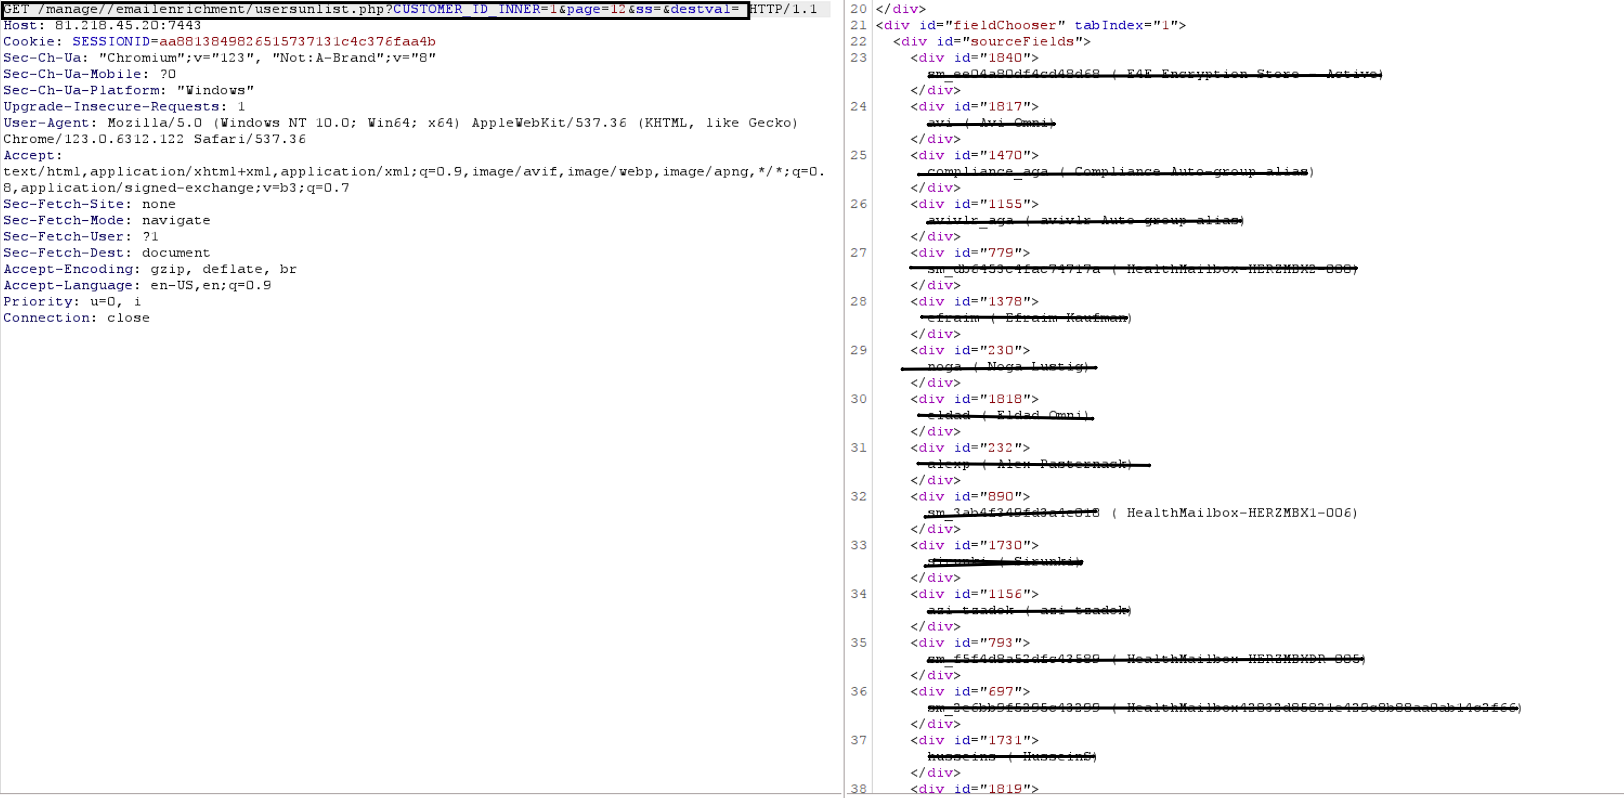The height and width of the screenshot is (798, 1624).
Task: Click response line number 29
Action: pos(859,350)
